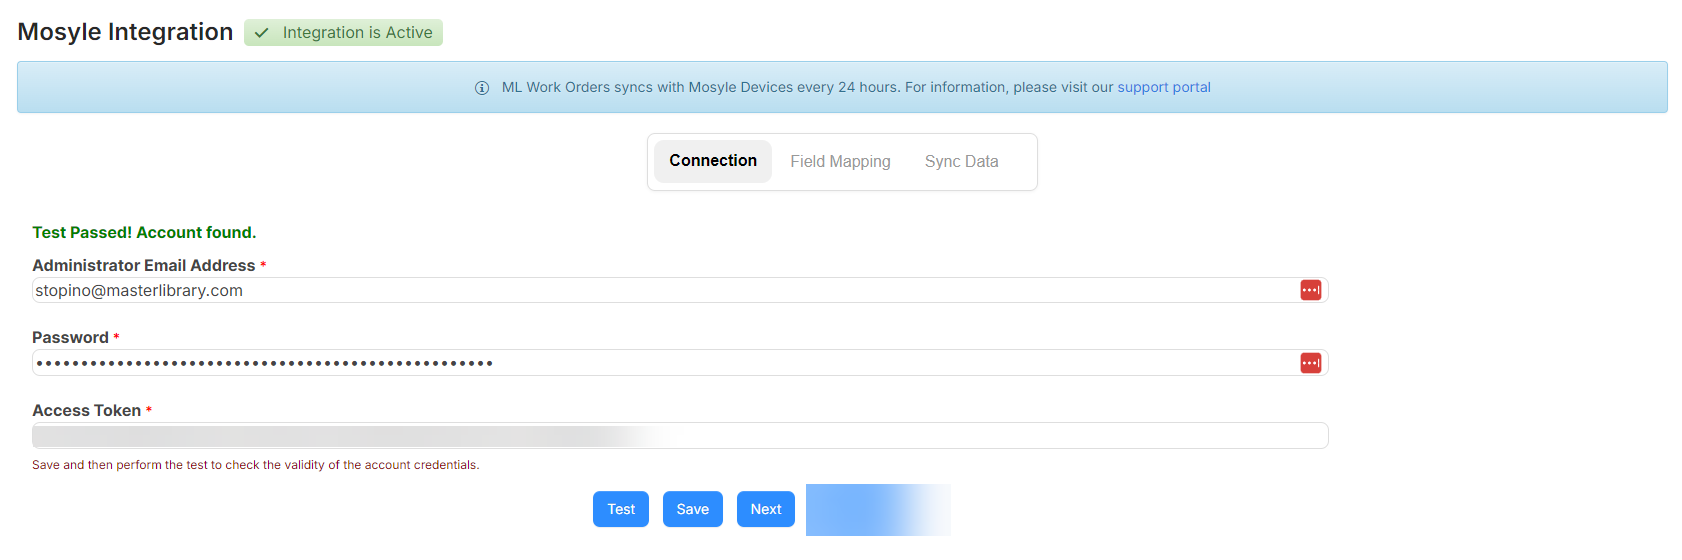Open the Field Mapping tab

point(840,162)
